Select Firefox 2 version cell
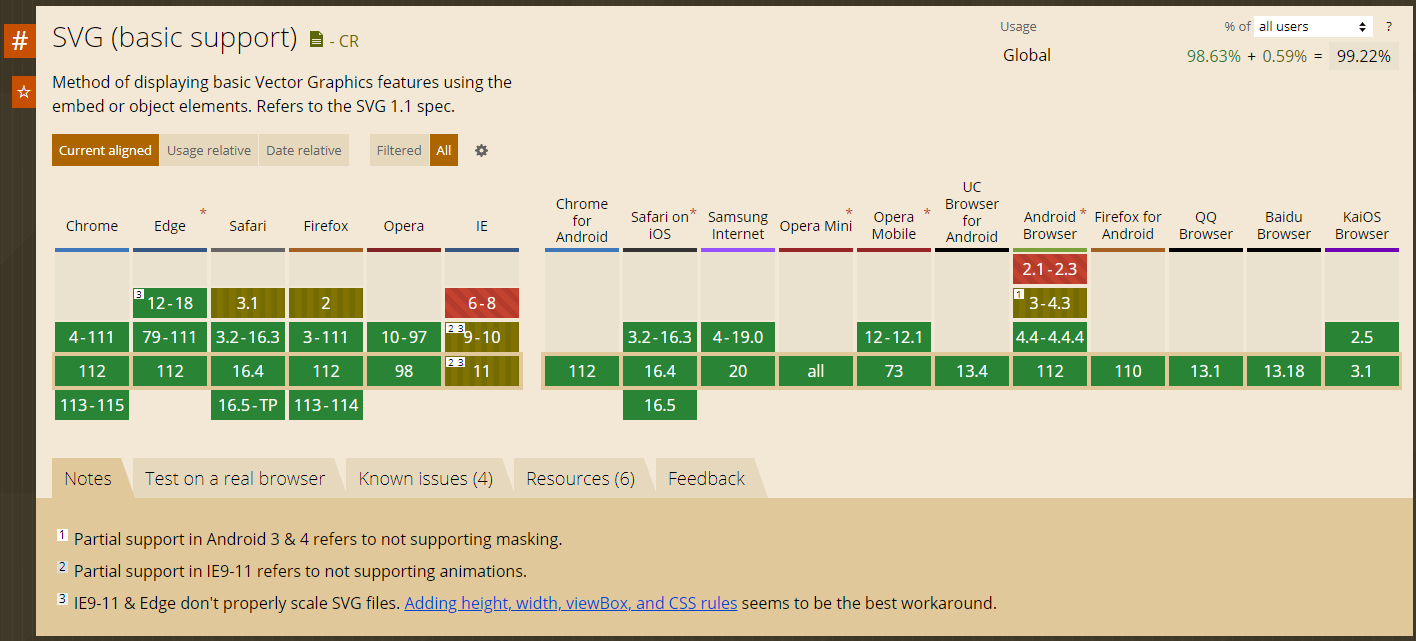Screen dimensions: 1416x641 click(326, 303)
